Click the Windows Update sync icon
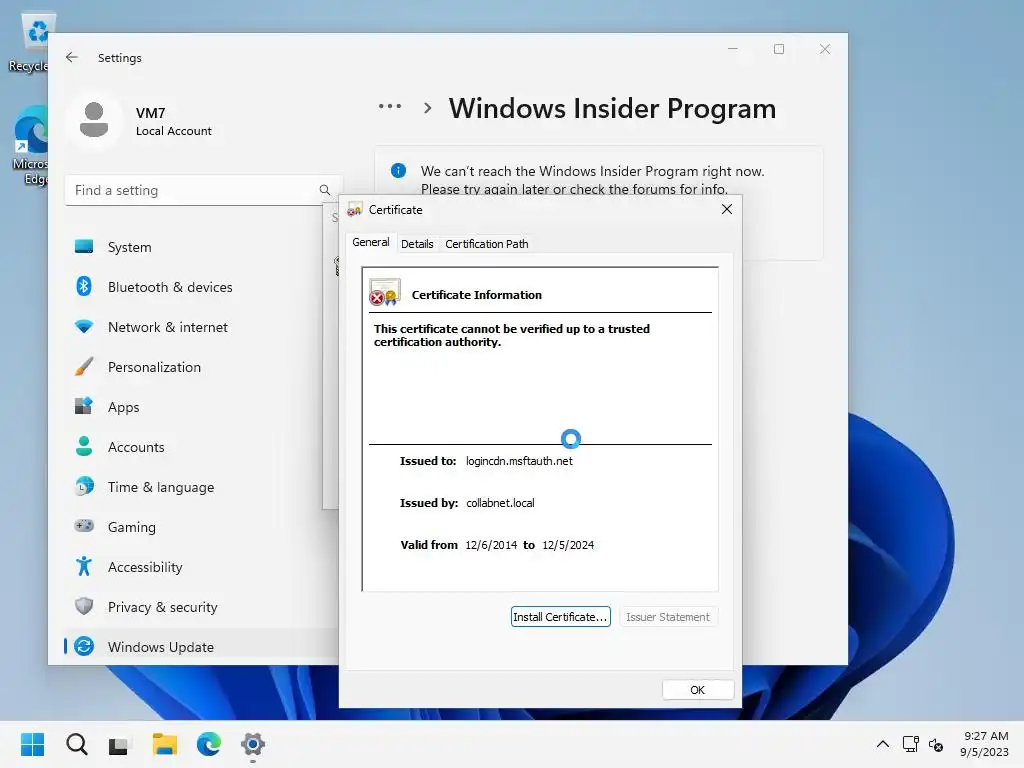The image size is (1024, 768). click(x=84, y=647)
